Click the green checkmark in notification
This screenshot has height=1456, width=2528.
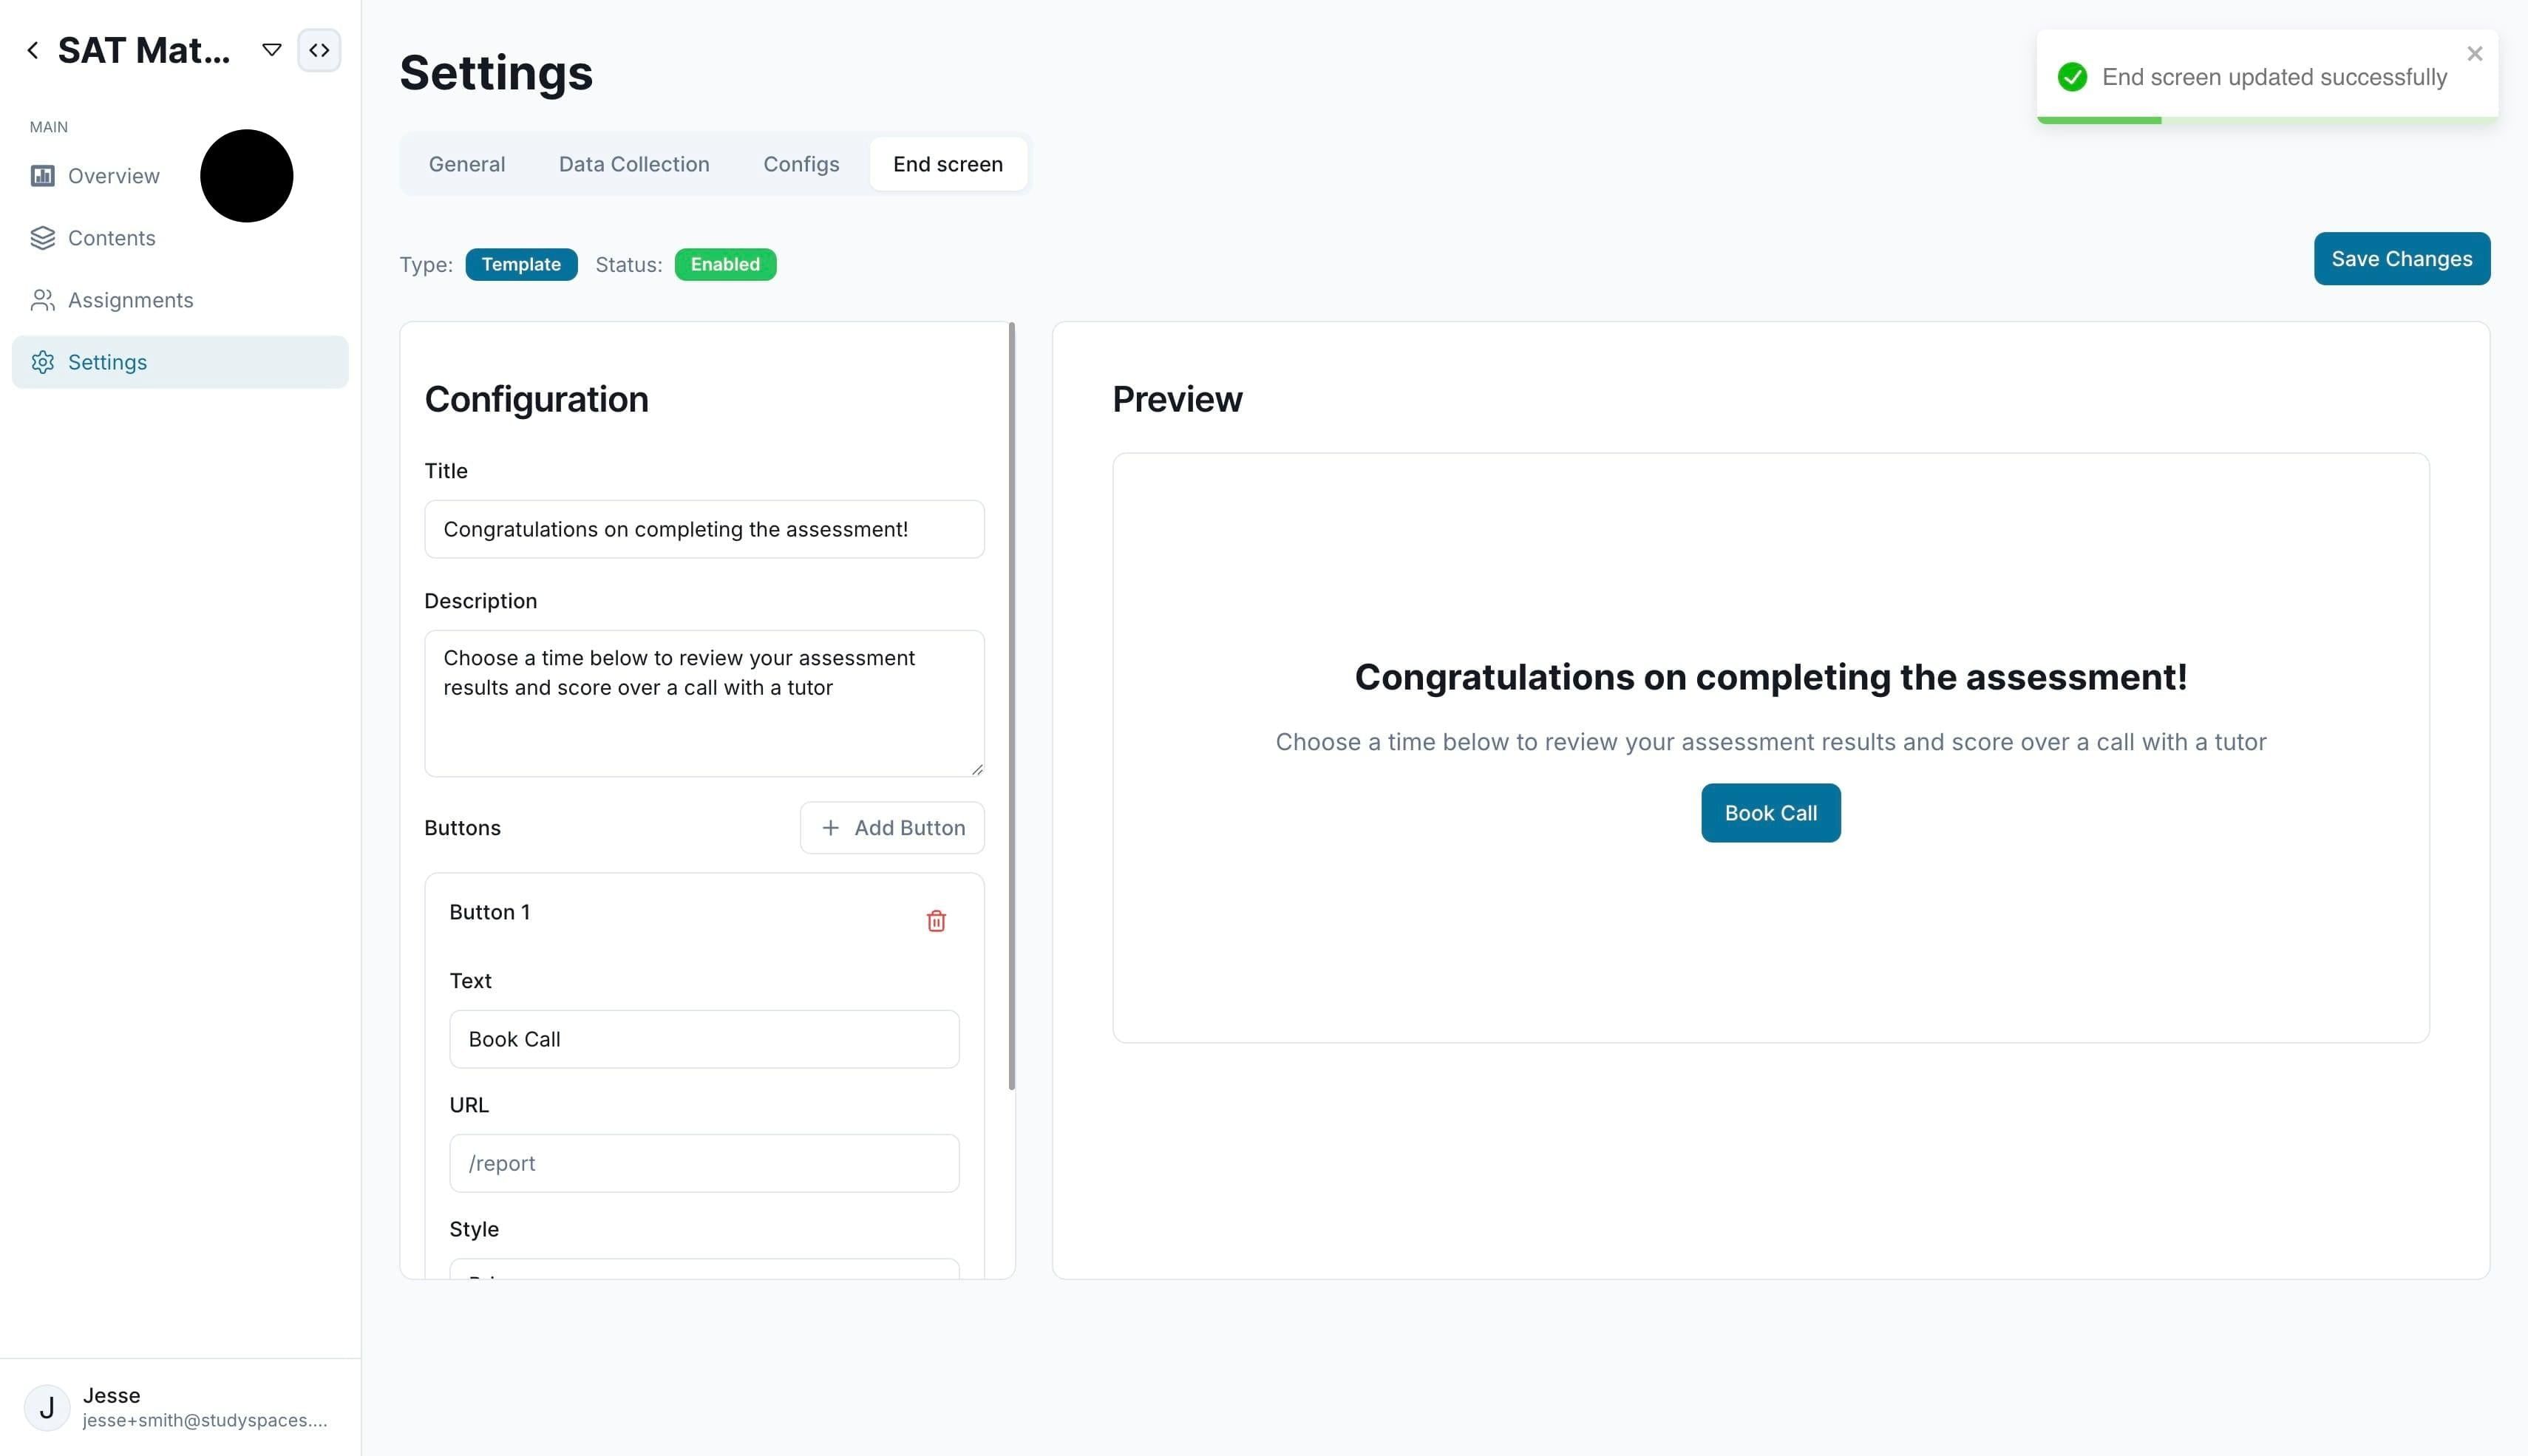click(2072, 77)
